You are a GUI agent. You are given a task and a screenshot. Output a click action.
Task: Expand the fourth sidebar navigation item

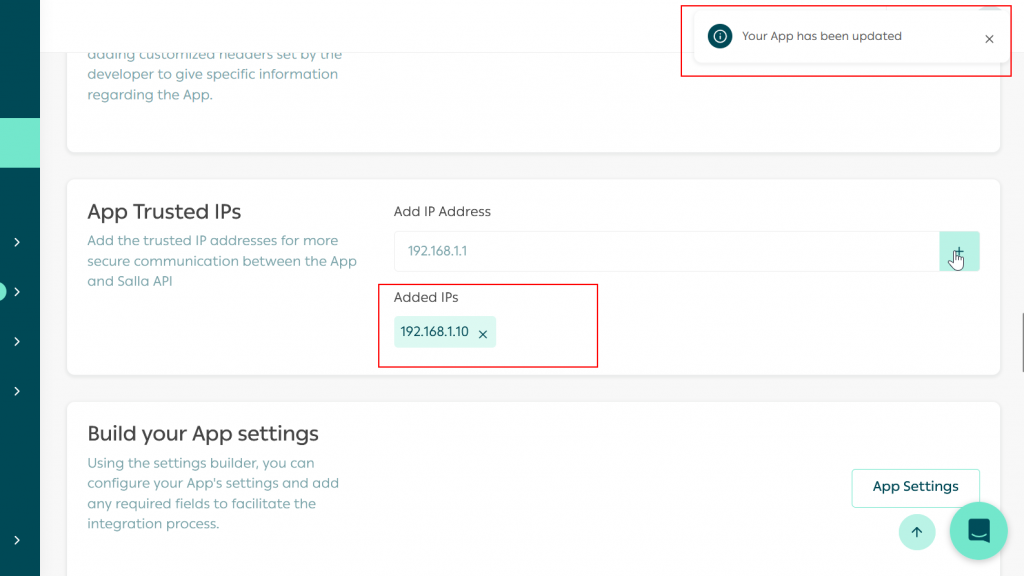tap(16, 391)
